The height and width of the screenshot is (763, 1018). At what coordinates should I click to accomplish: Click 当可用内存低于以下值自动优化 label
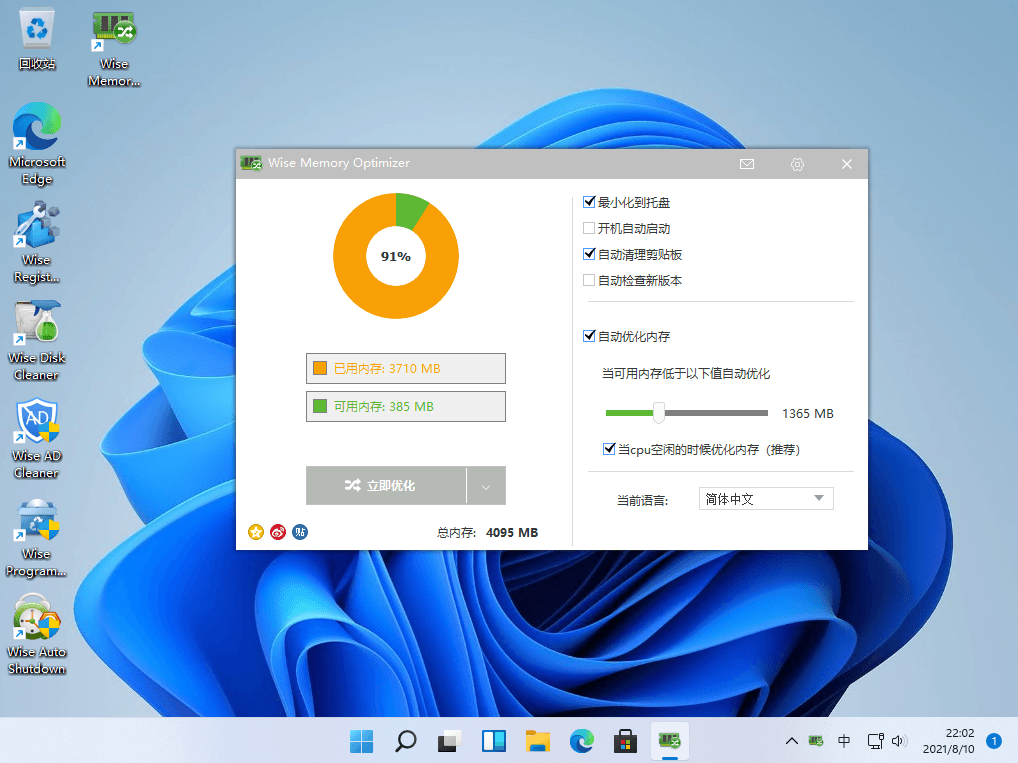point(686,373)
